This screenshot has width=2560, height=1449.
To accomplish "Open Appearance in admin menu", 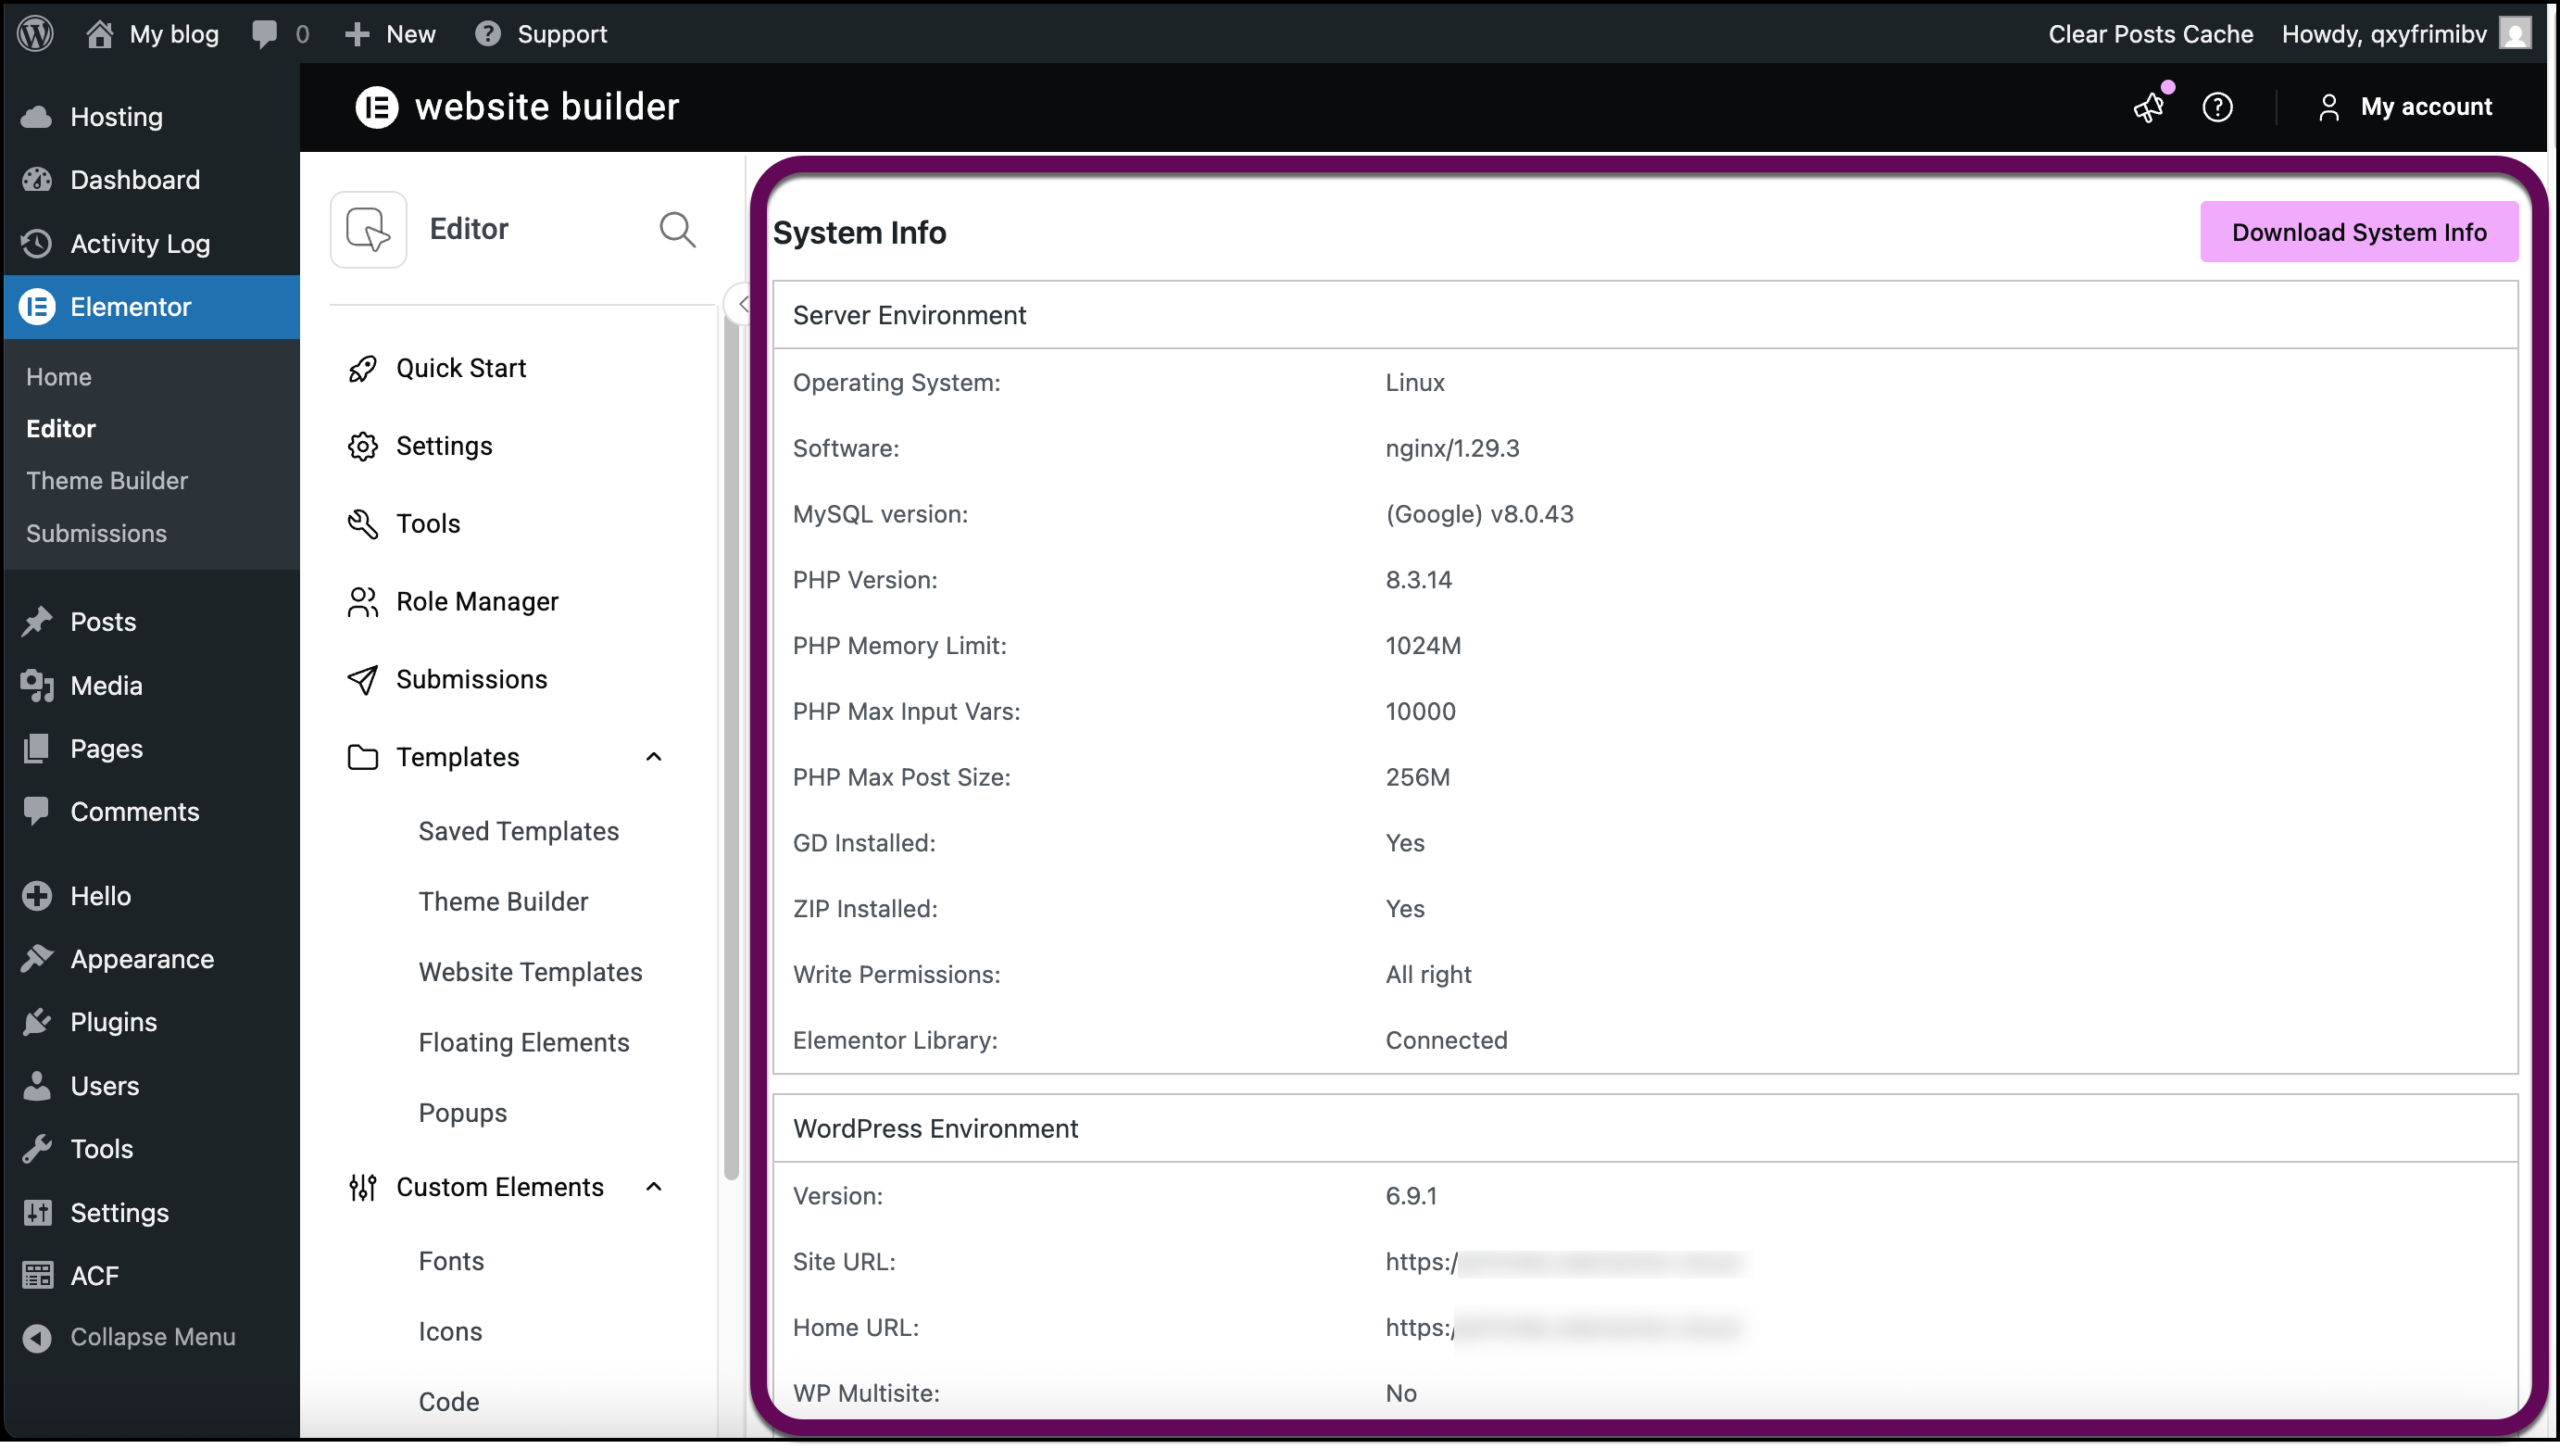I will (141, 959).
